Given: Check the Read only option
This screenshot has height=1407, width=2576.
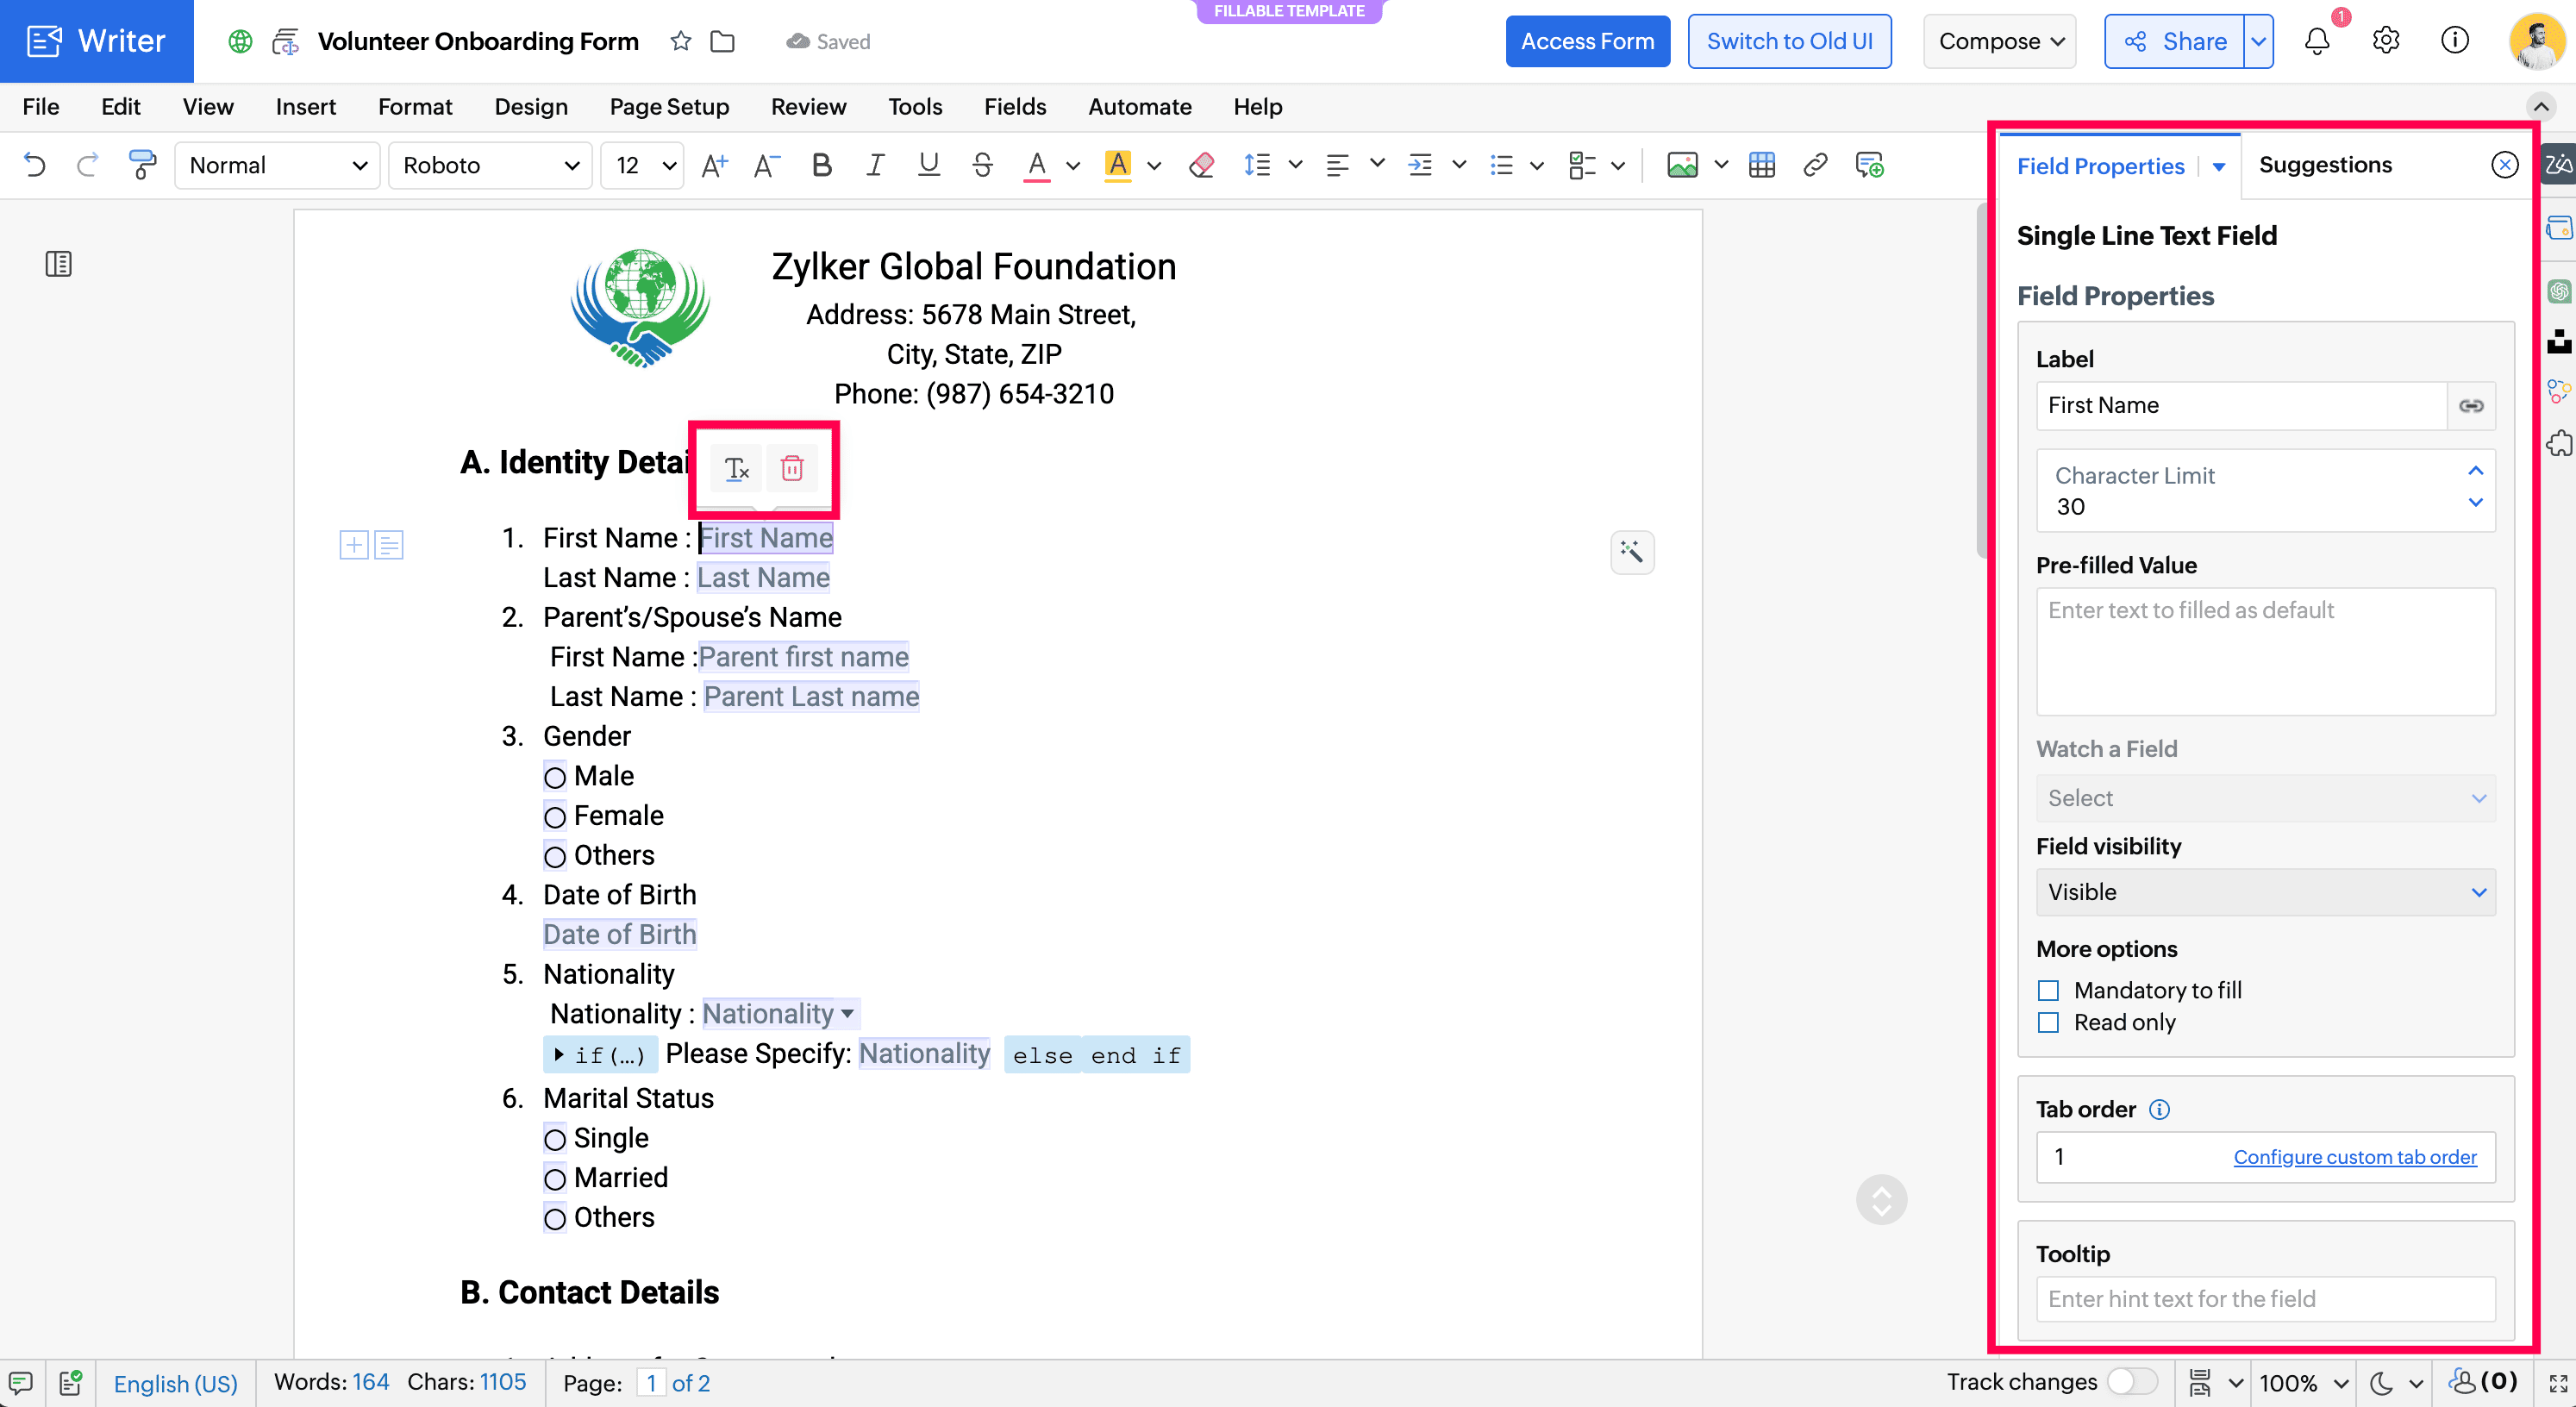Looking at the screenshot, I should (2048, 1022).
